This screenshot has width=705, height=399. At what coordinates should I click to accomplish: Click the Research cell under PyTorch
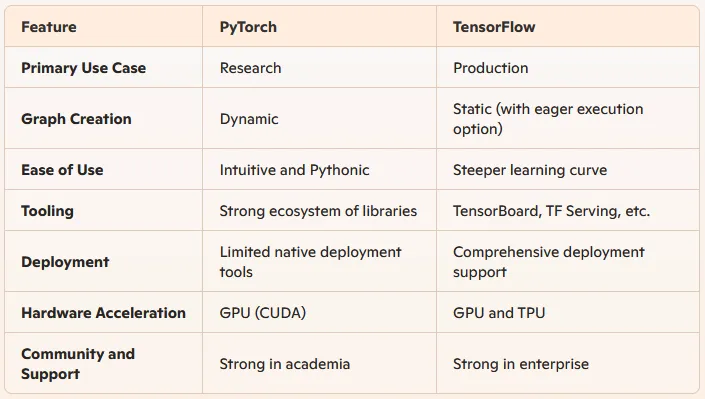pos(250,68)
